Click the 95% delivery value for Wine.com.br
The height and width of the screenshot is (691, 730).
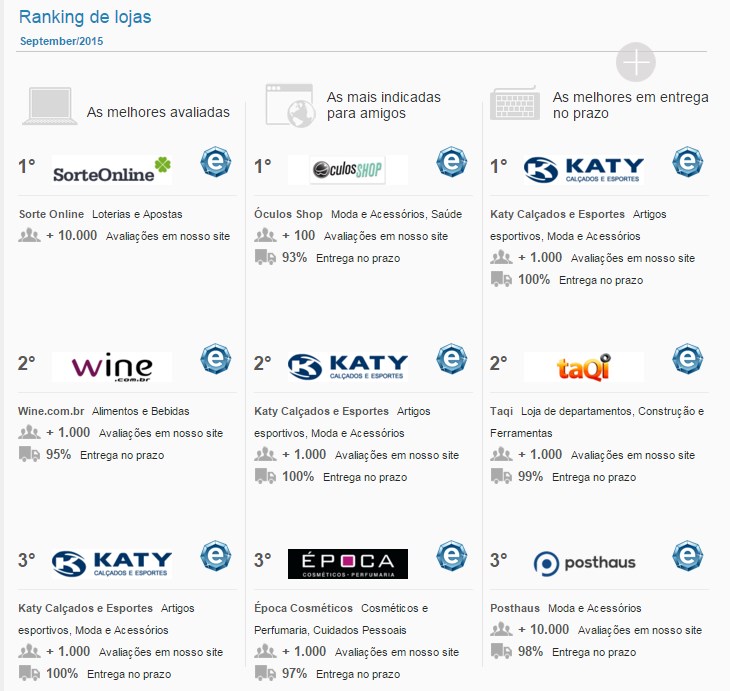(58, 454)
